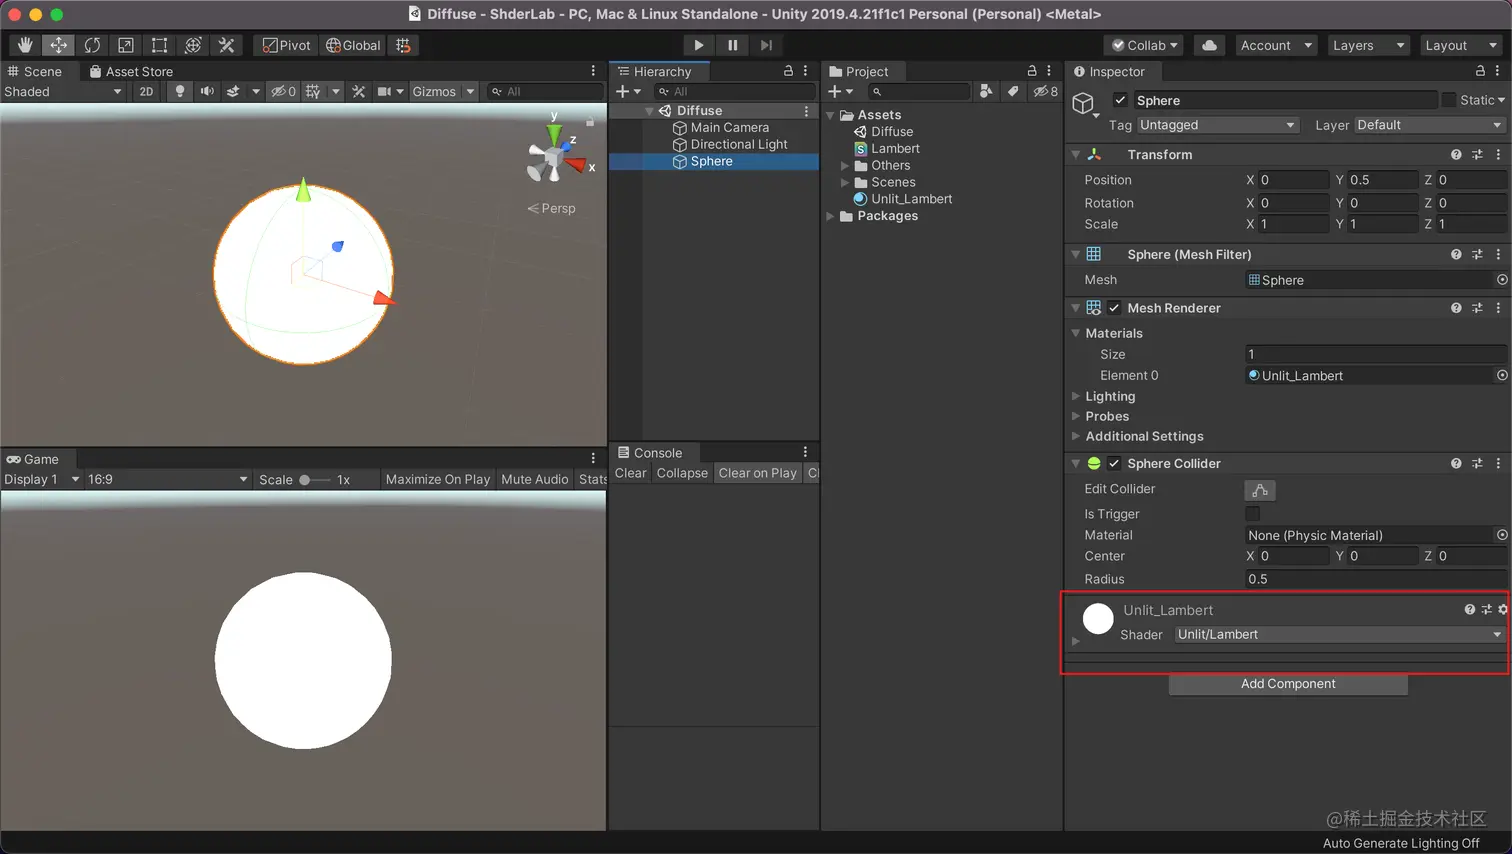Toggle Maximize On Play in Game view
Screen dimensions: 1512x854
438,479
